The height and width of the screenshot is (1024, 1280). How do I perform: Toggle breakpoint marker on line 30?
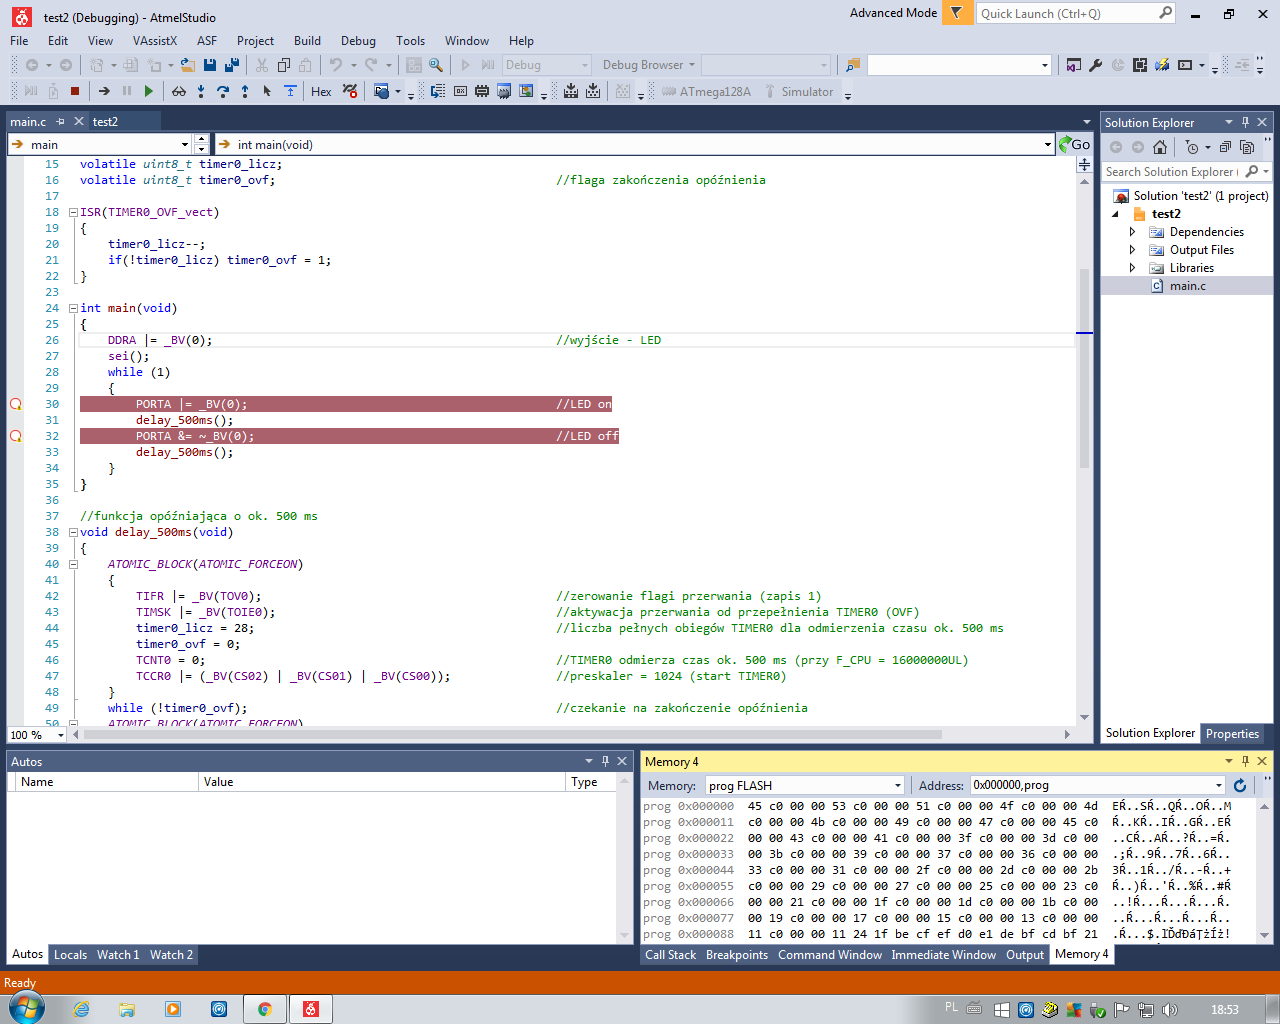tap(16, 404)
